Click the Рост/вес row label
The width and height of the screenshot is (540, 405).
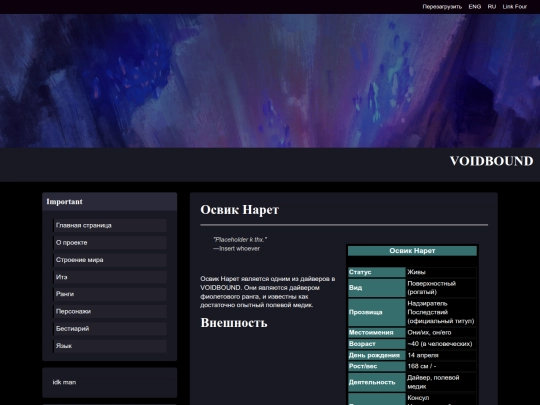coord(377,366)
